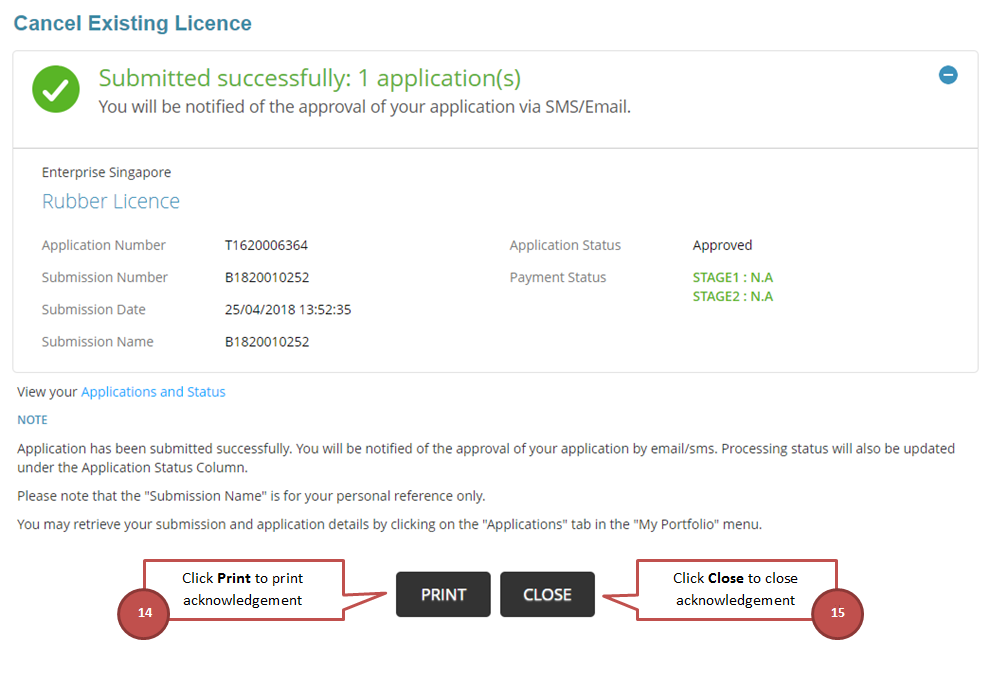Open the Applications and Status link
The height and width of the screenshot is (696, 999).
pos(153,392)
